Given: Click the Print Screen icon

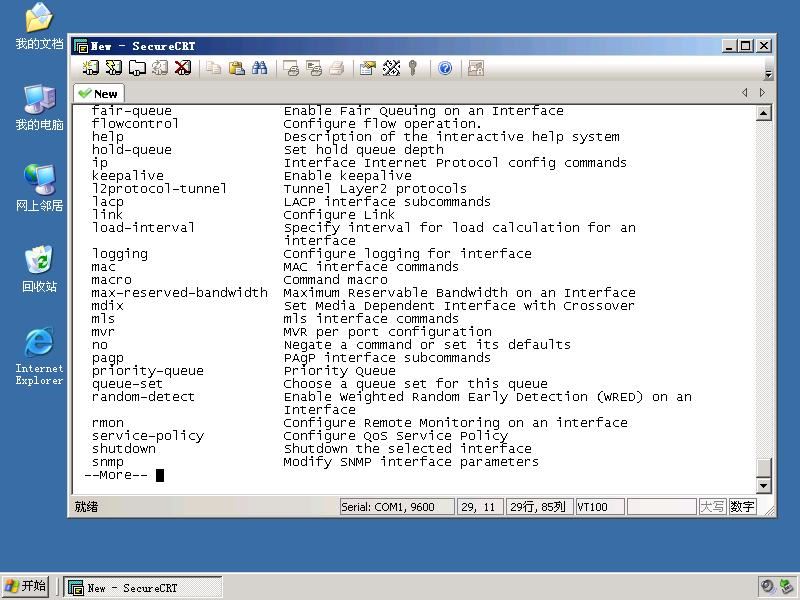Looking at the screenshot, I should tap(291, 68).
